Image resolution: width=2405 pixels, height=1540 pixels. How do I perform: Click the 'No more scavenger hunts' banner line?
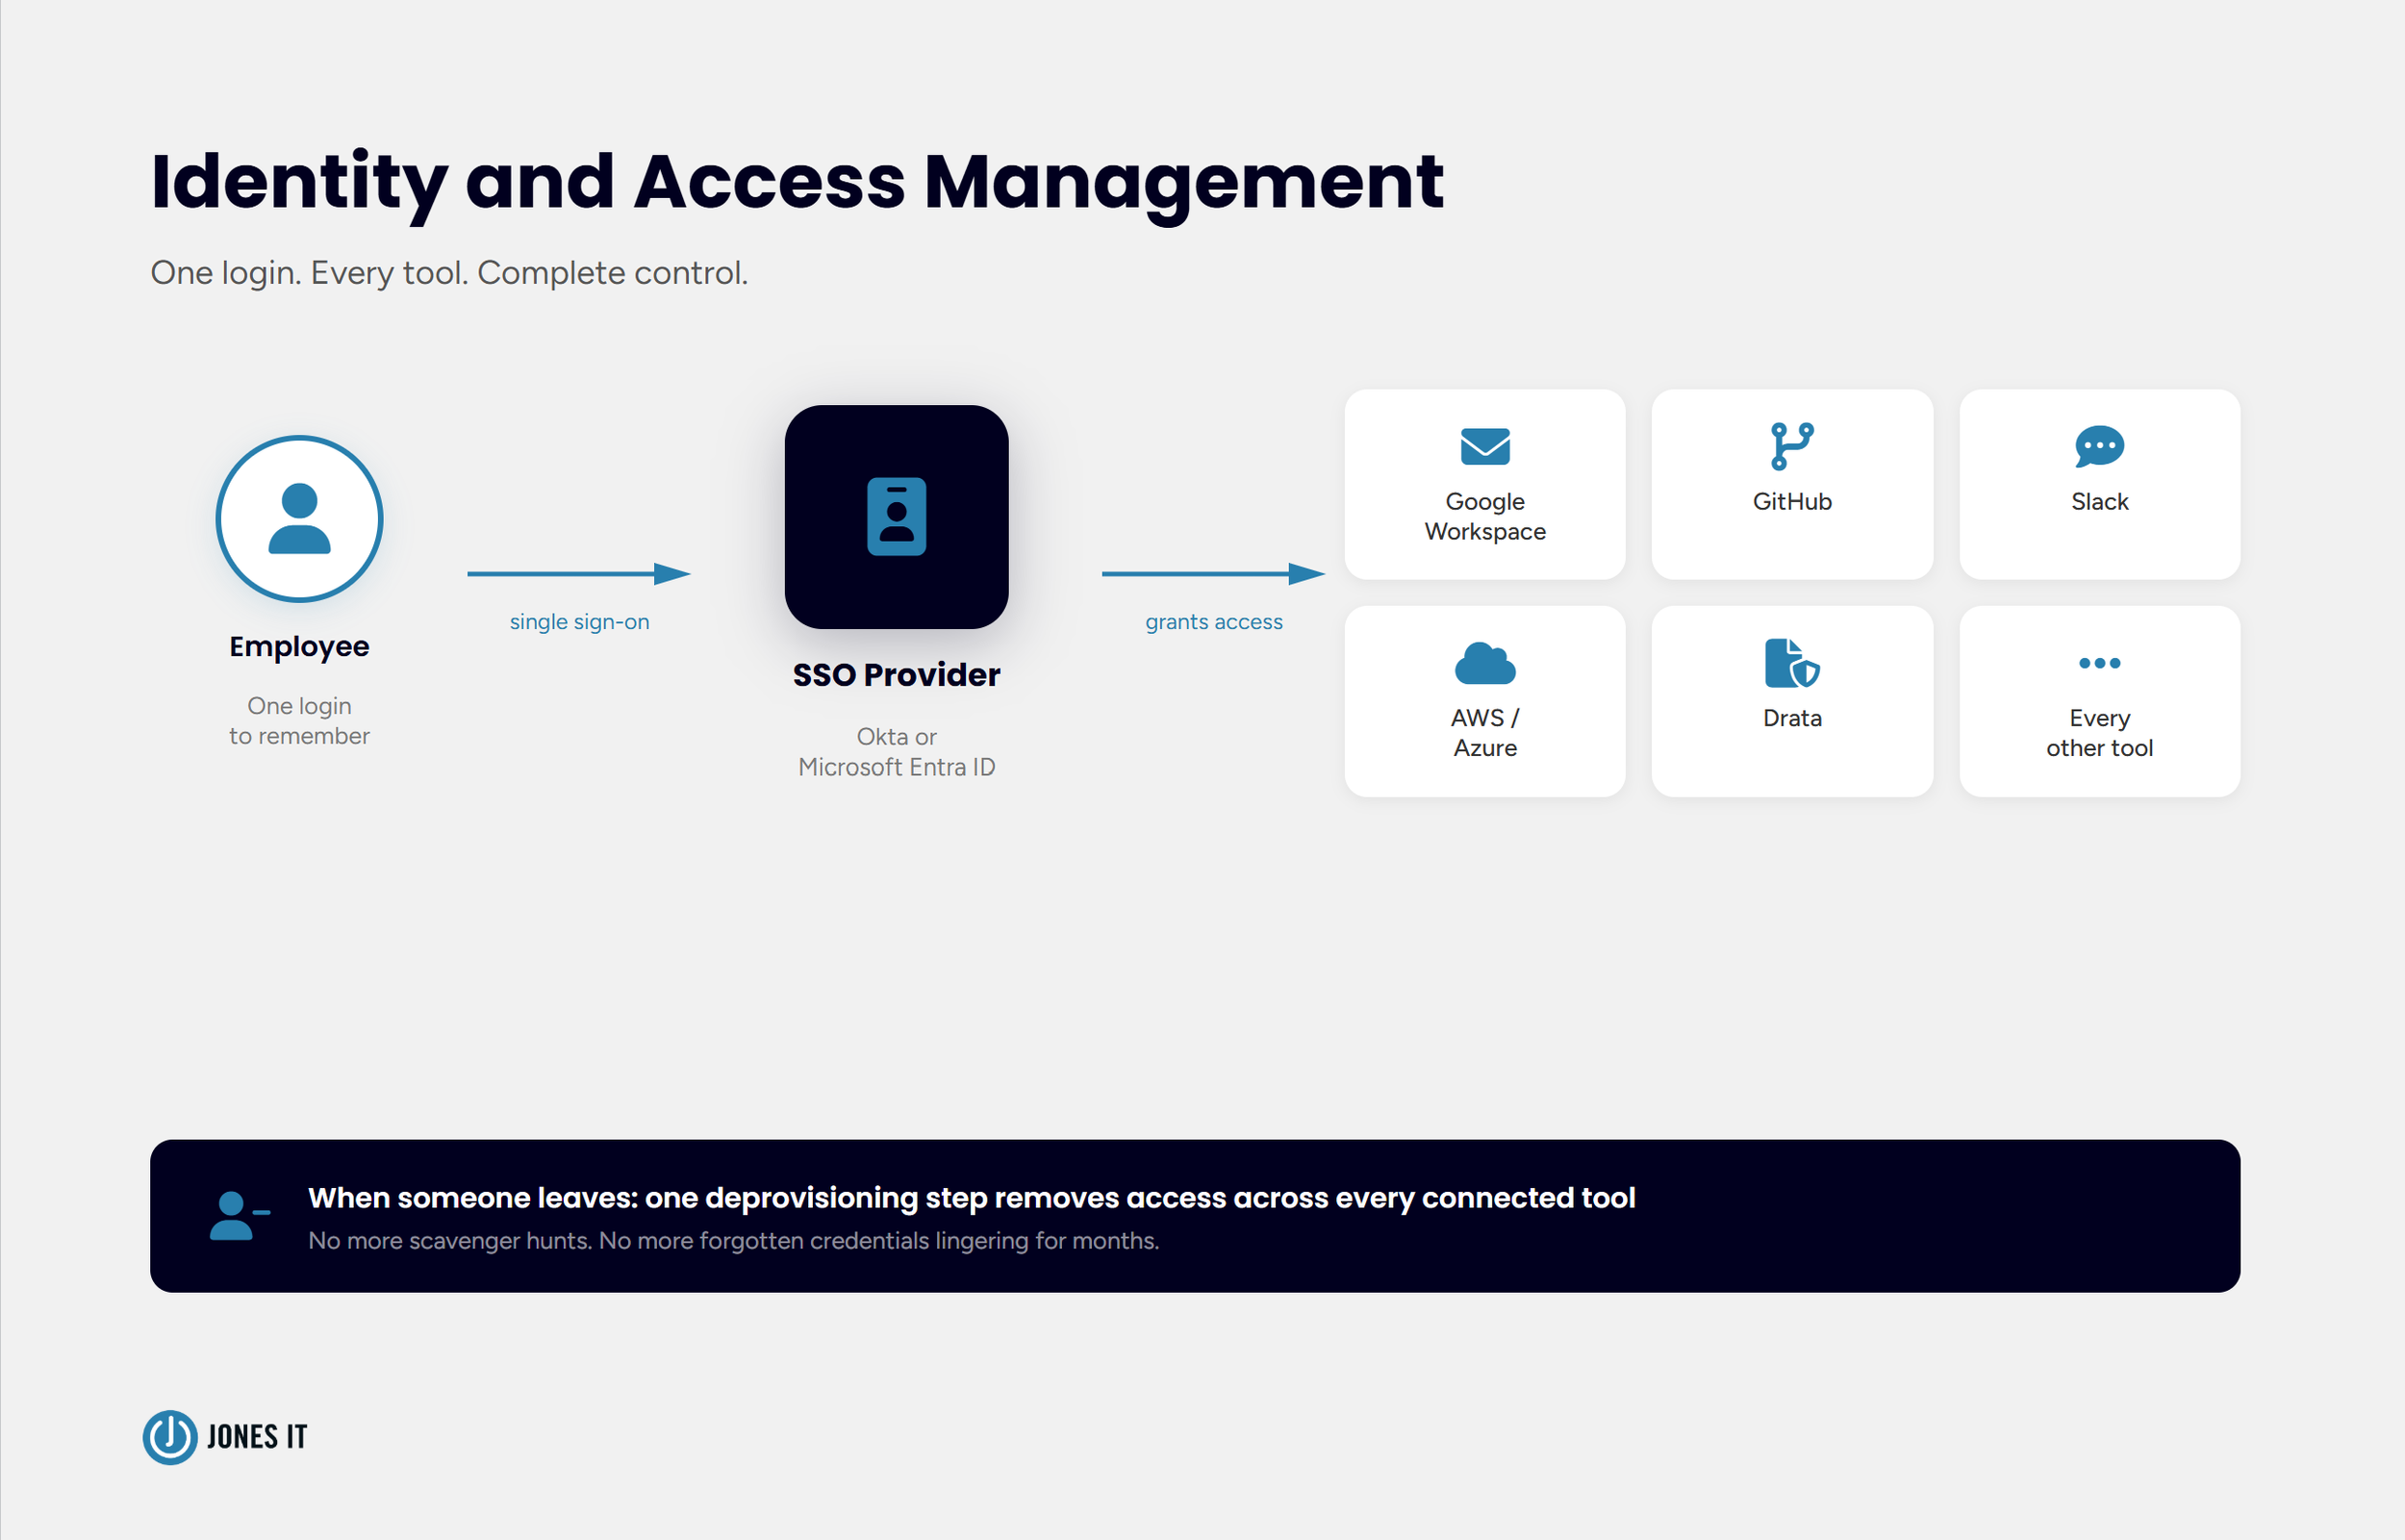[733, 1240]
